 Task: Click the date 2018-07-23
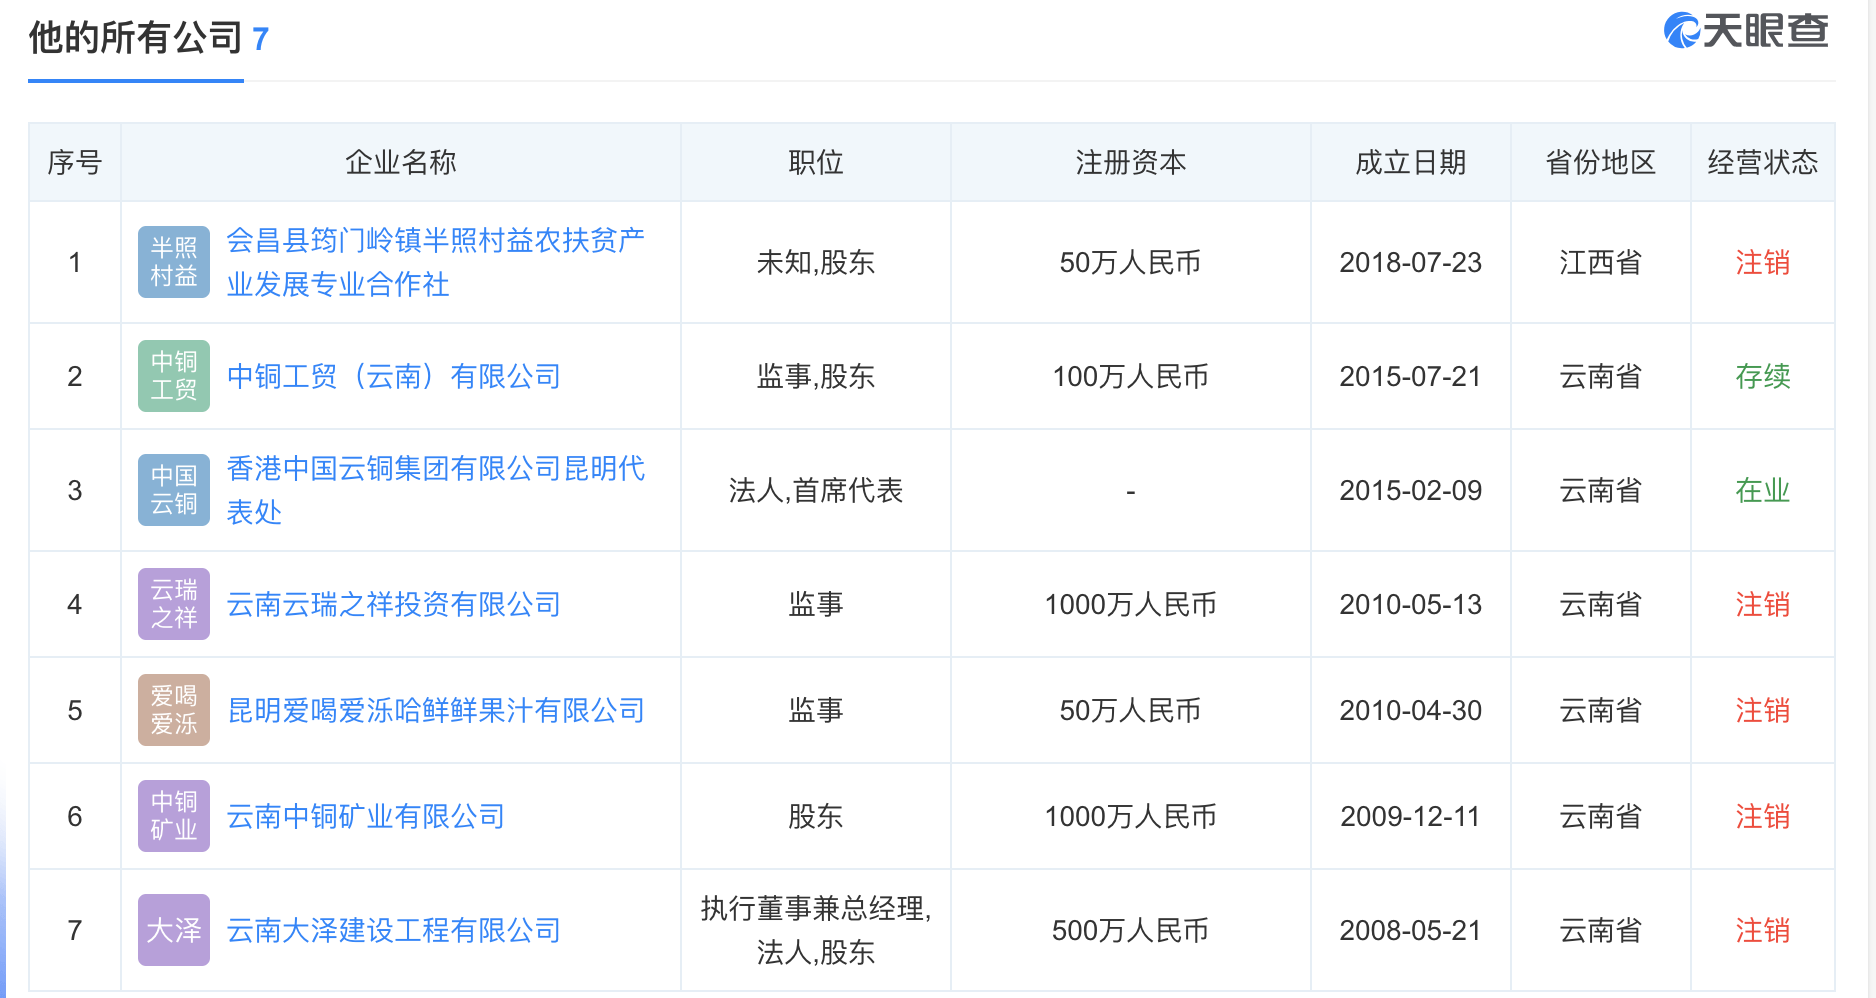pos(1411,262)
